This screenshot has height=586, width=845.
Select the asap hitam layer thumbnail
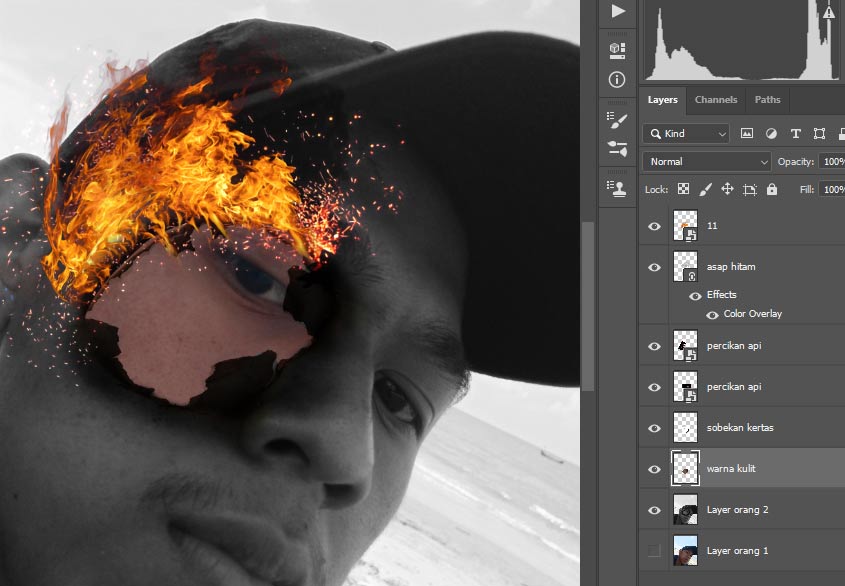pos(685,266)
